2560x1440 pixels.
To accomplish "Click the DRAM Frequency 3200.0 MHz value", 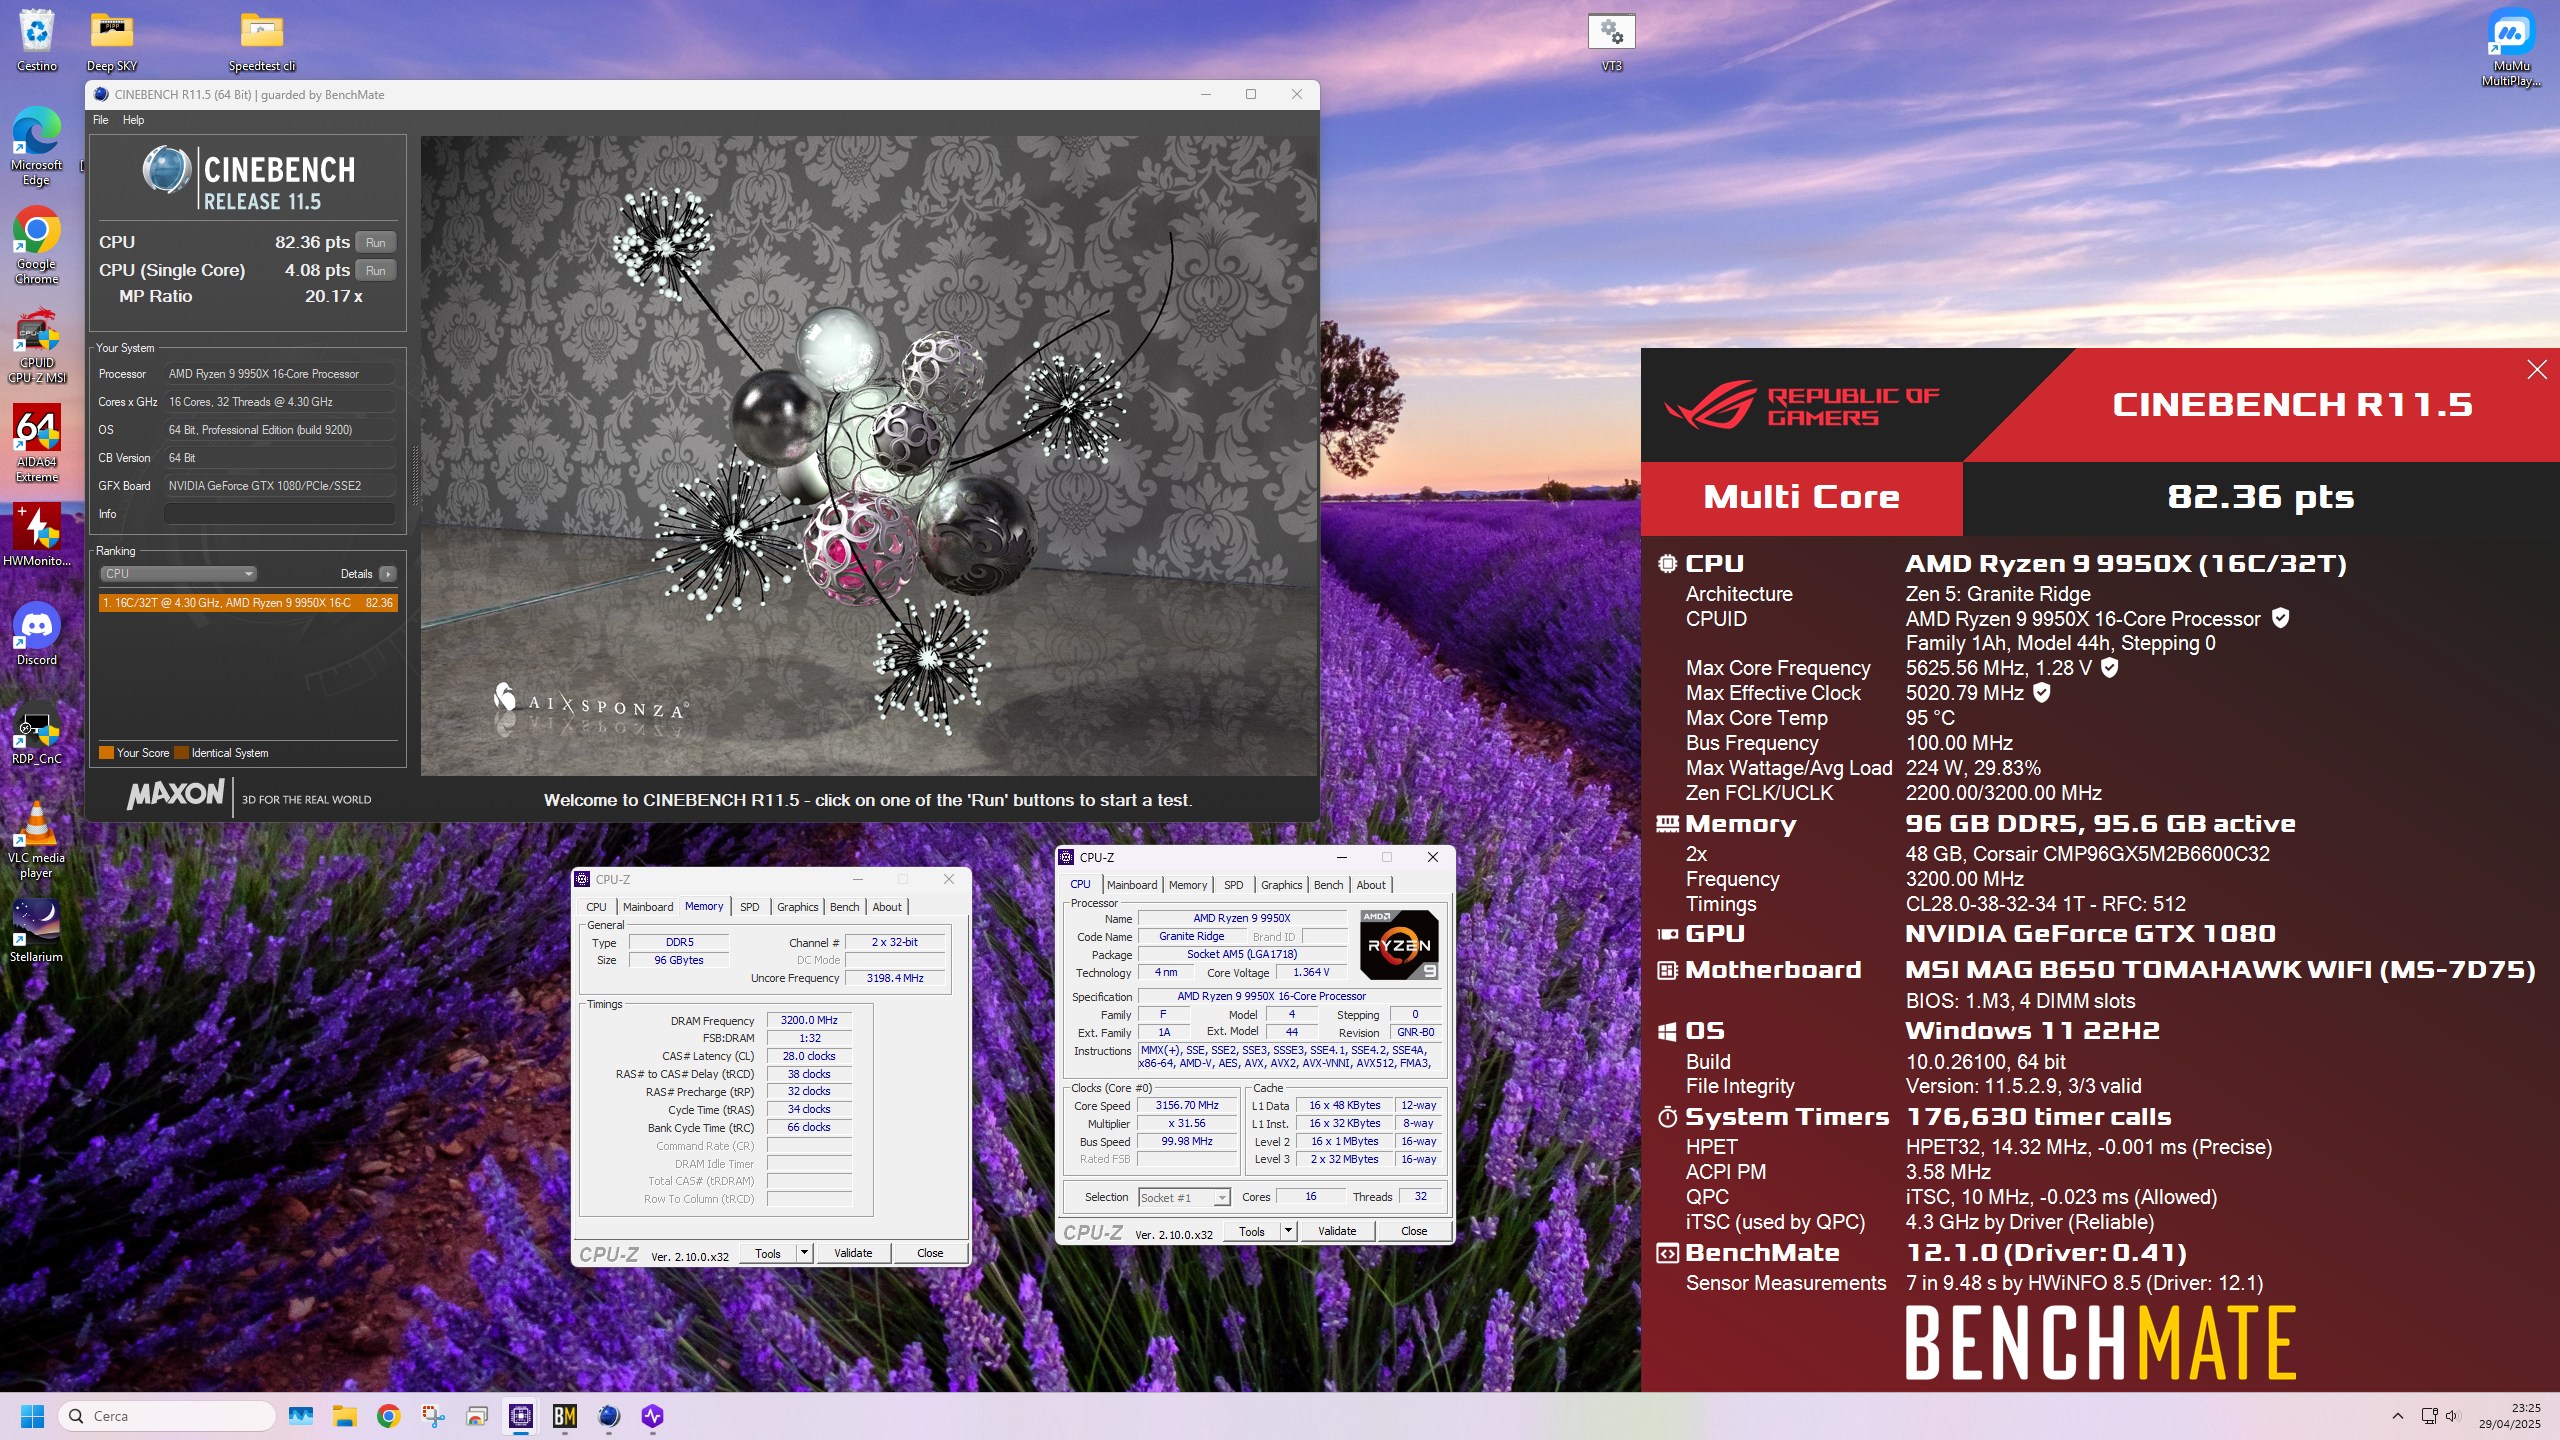I will pos(809,1020).
